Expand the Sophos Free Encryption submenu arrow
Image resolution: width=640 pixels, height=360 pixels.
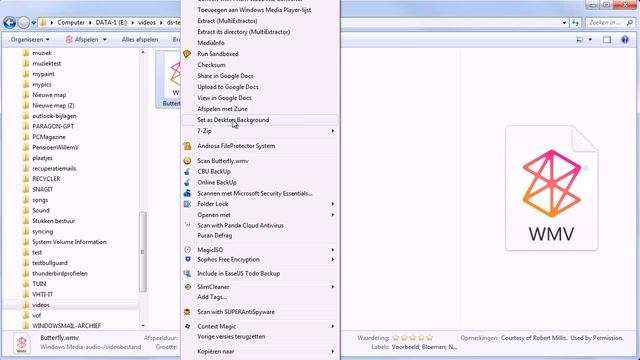(x=333, y=260)
